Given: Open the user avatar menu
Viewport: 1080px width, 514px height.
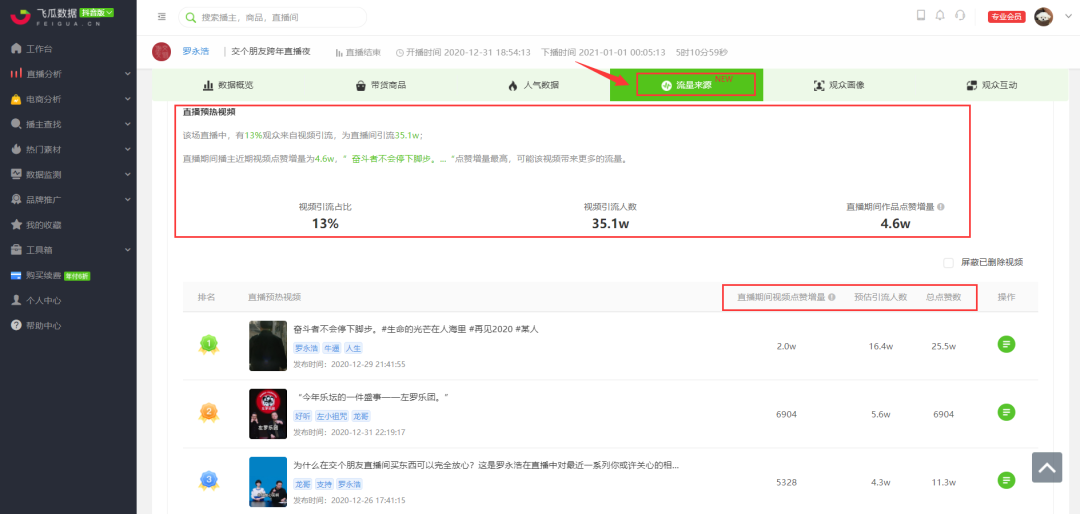Looking at the screenshot, I should click(1043, 17).
